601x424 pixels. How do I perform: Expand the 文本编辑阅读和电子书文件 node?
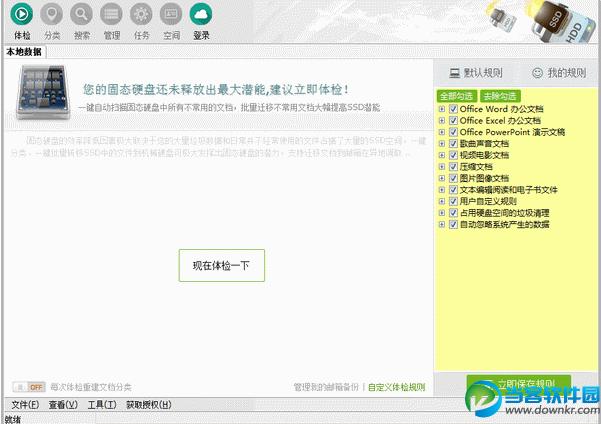pos(442,189)
